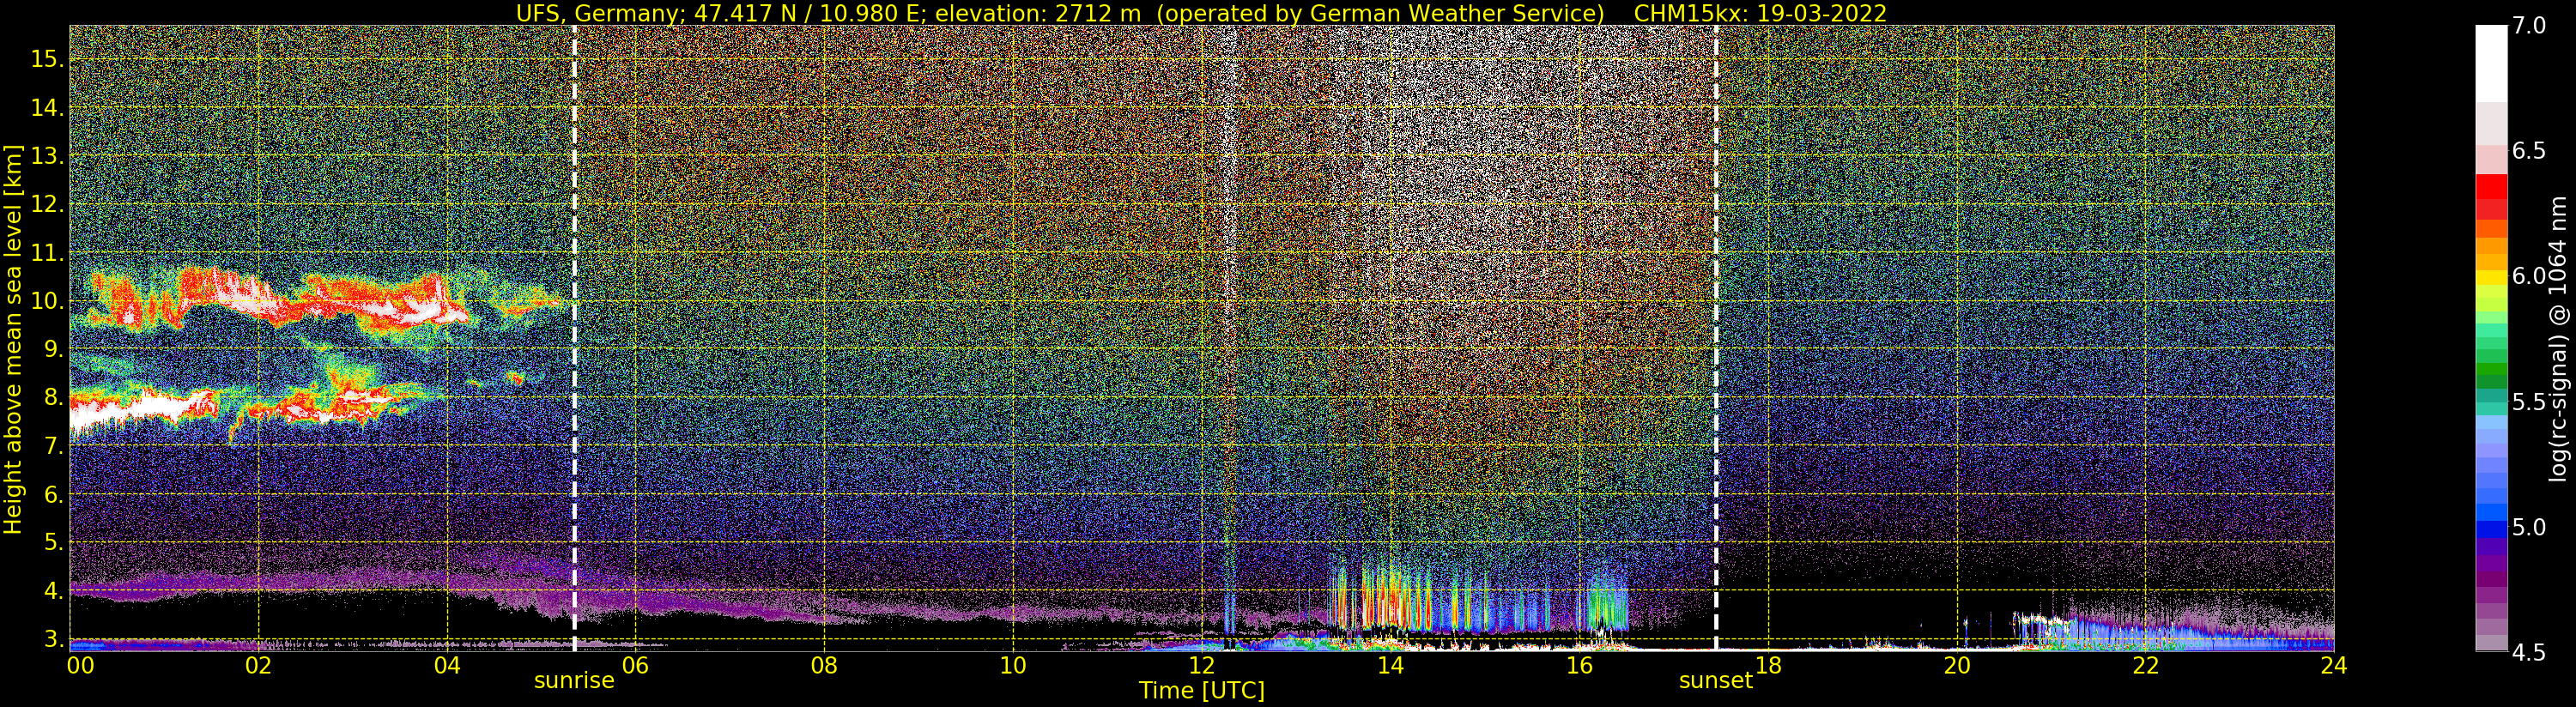Click the x-axis tick label 08
Viewport: 2576px width, 707px height.
coord(824,666)
